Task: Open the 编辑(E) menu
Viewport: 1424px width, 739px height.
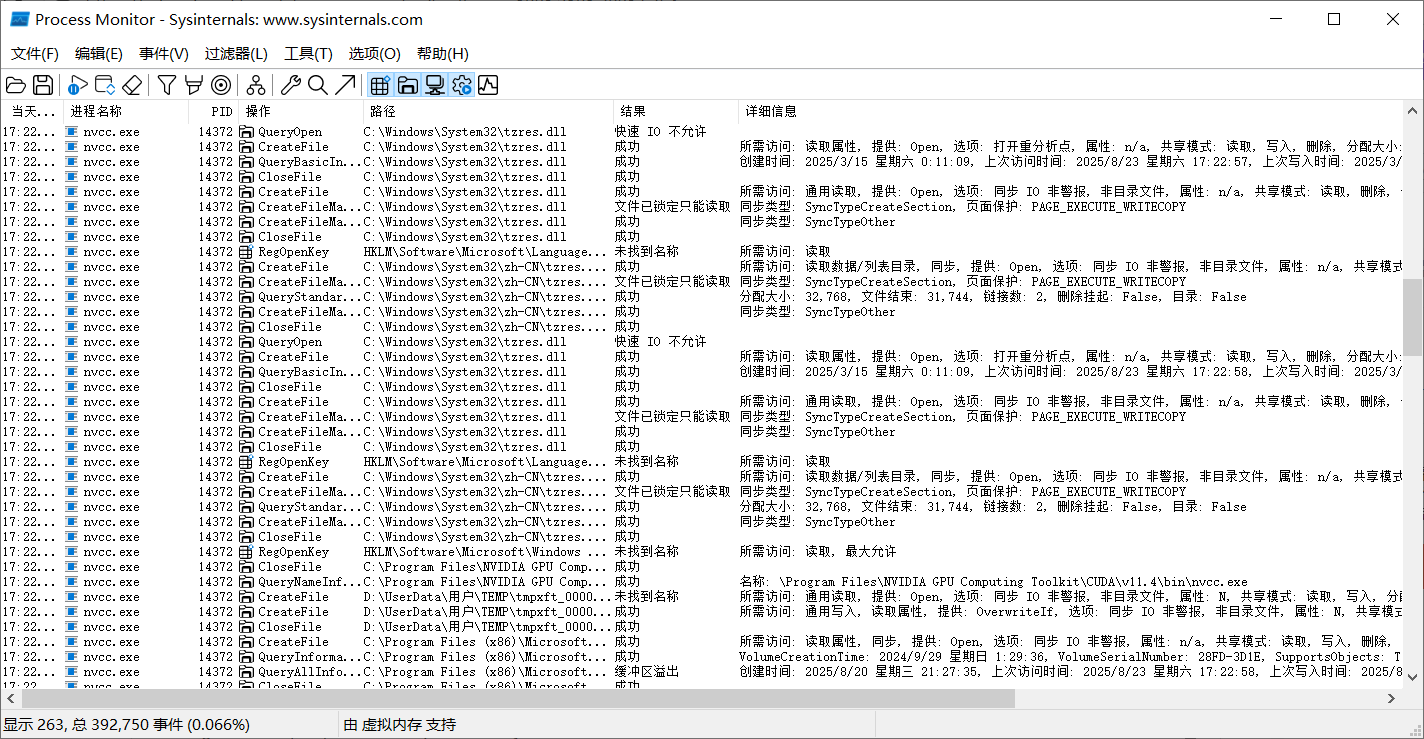Action: (99, 54)
